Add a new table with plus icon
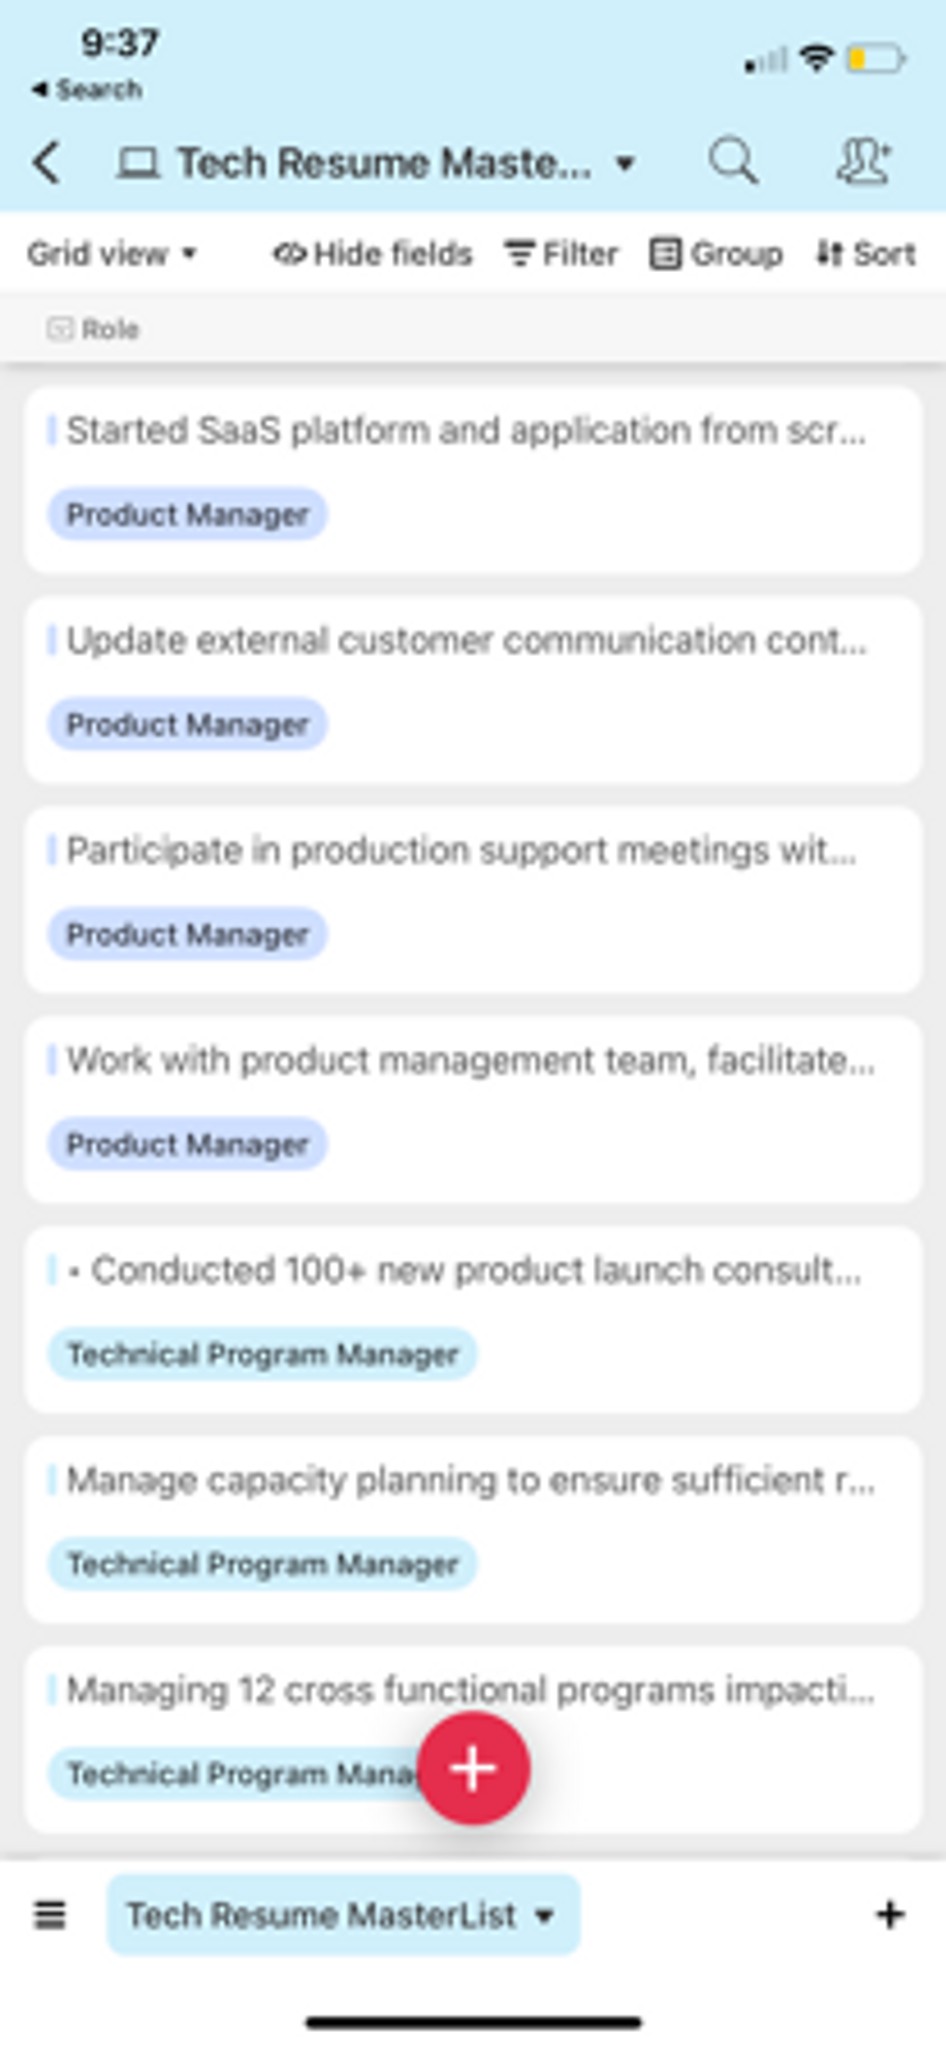 point(890,1913)
